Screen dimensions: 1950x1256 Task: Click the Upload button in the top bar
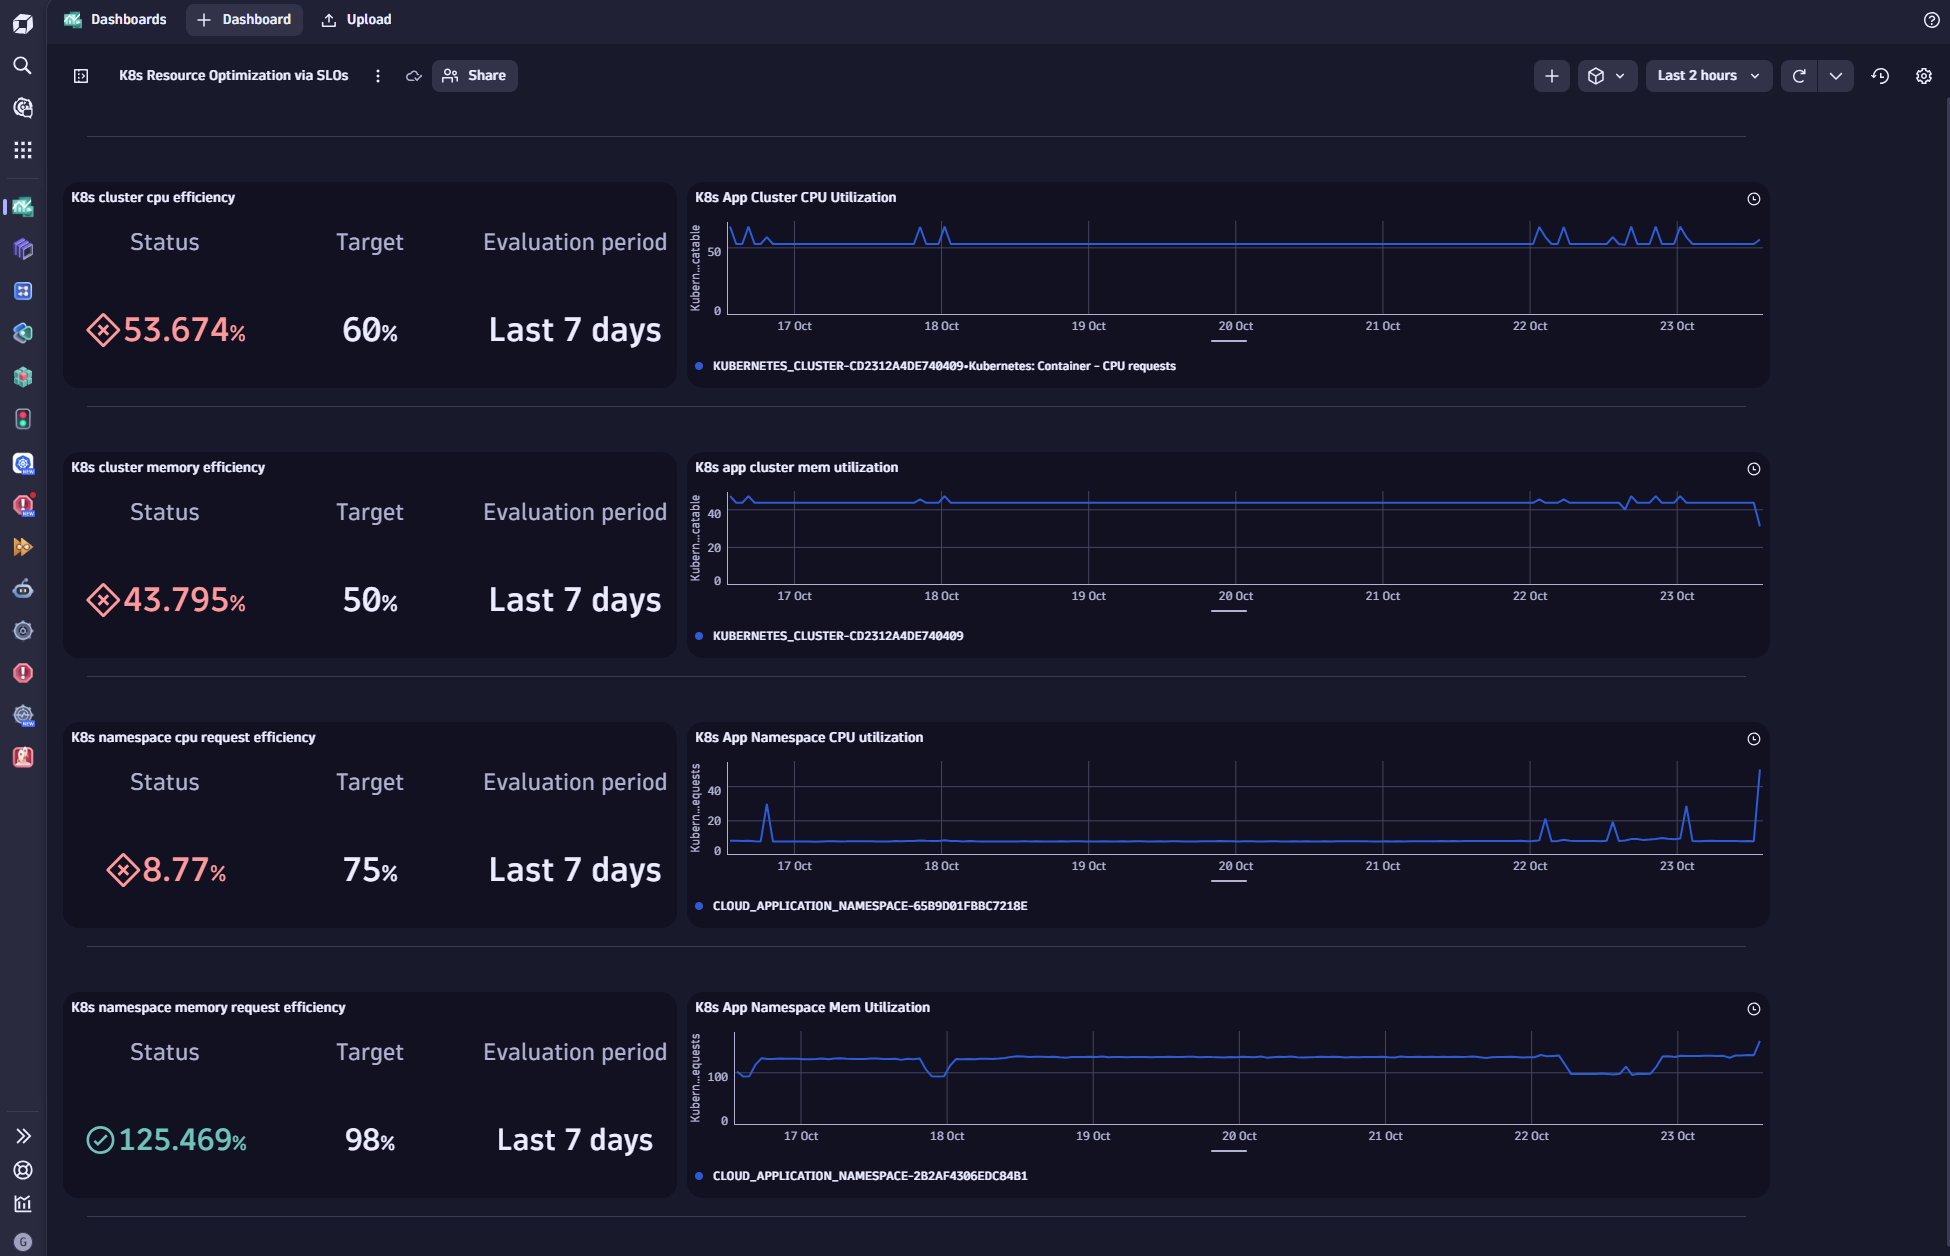pyautogui.click(x=355, y=19)
